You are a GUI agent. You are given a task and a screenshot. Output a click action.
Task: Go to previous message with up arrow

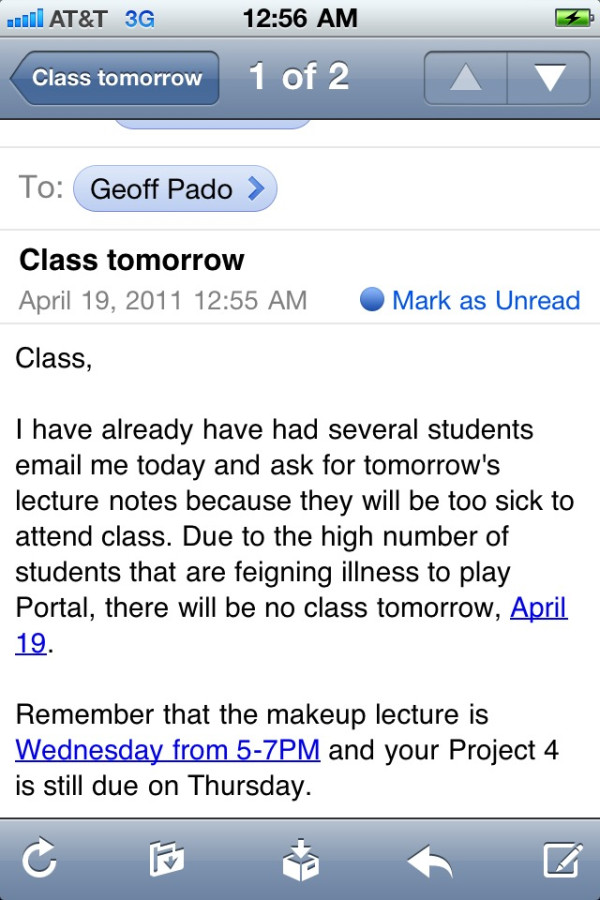click(x=466, y=77)
